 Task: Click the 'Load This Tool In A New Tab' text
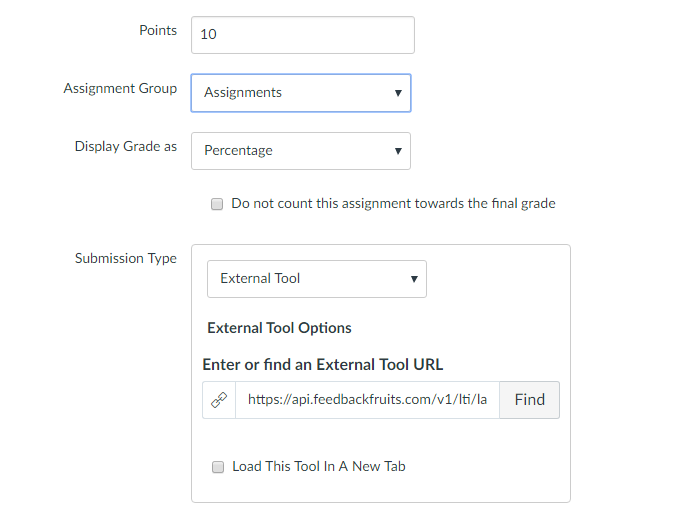[319, 466]
